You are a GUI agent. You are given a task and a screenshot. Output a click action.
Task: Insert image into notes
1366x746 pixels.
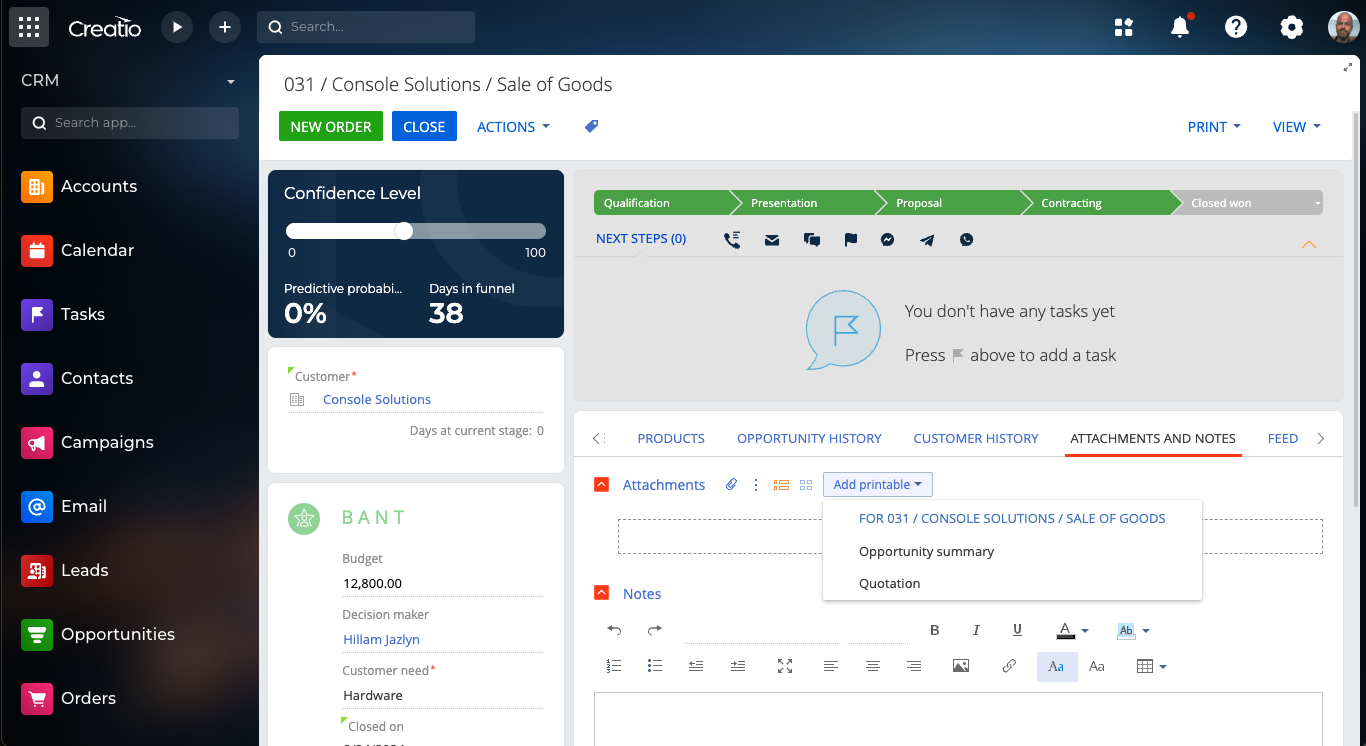pyautogui.click(x=961, y=666)
